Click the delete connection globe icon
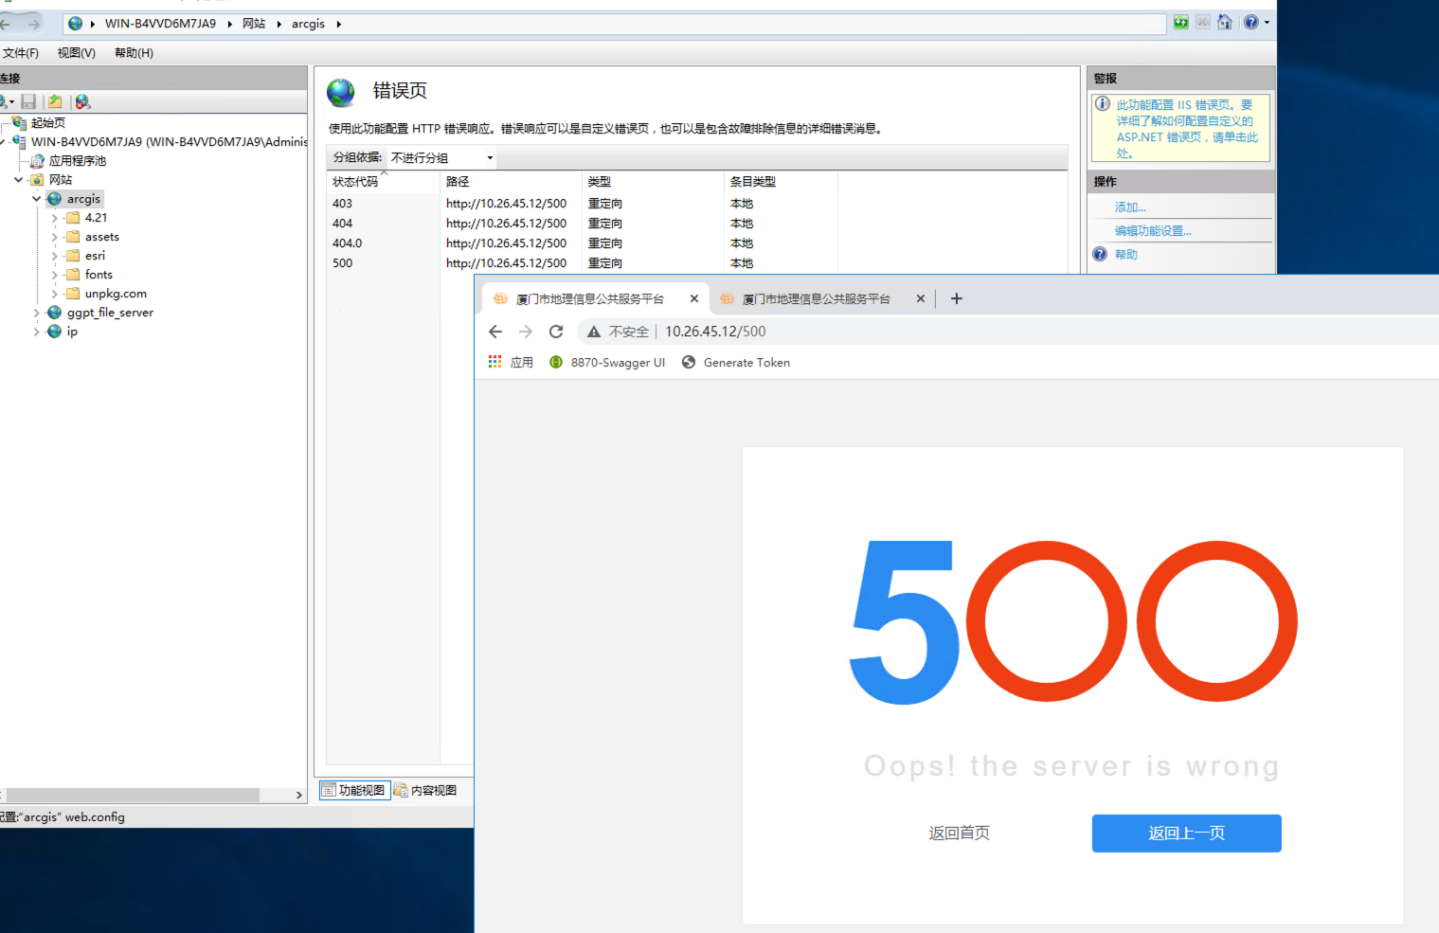 click(83, 102)
